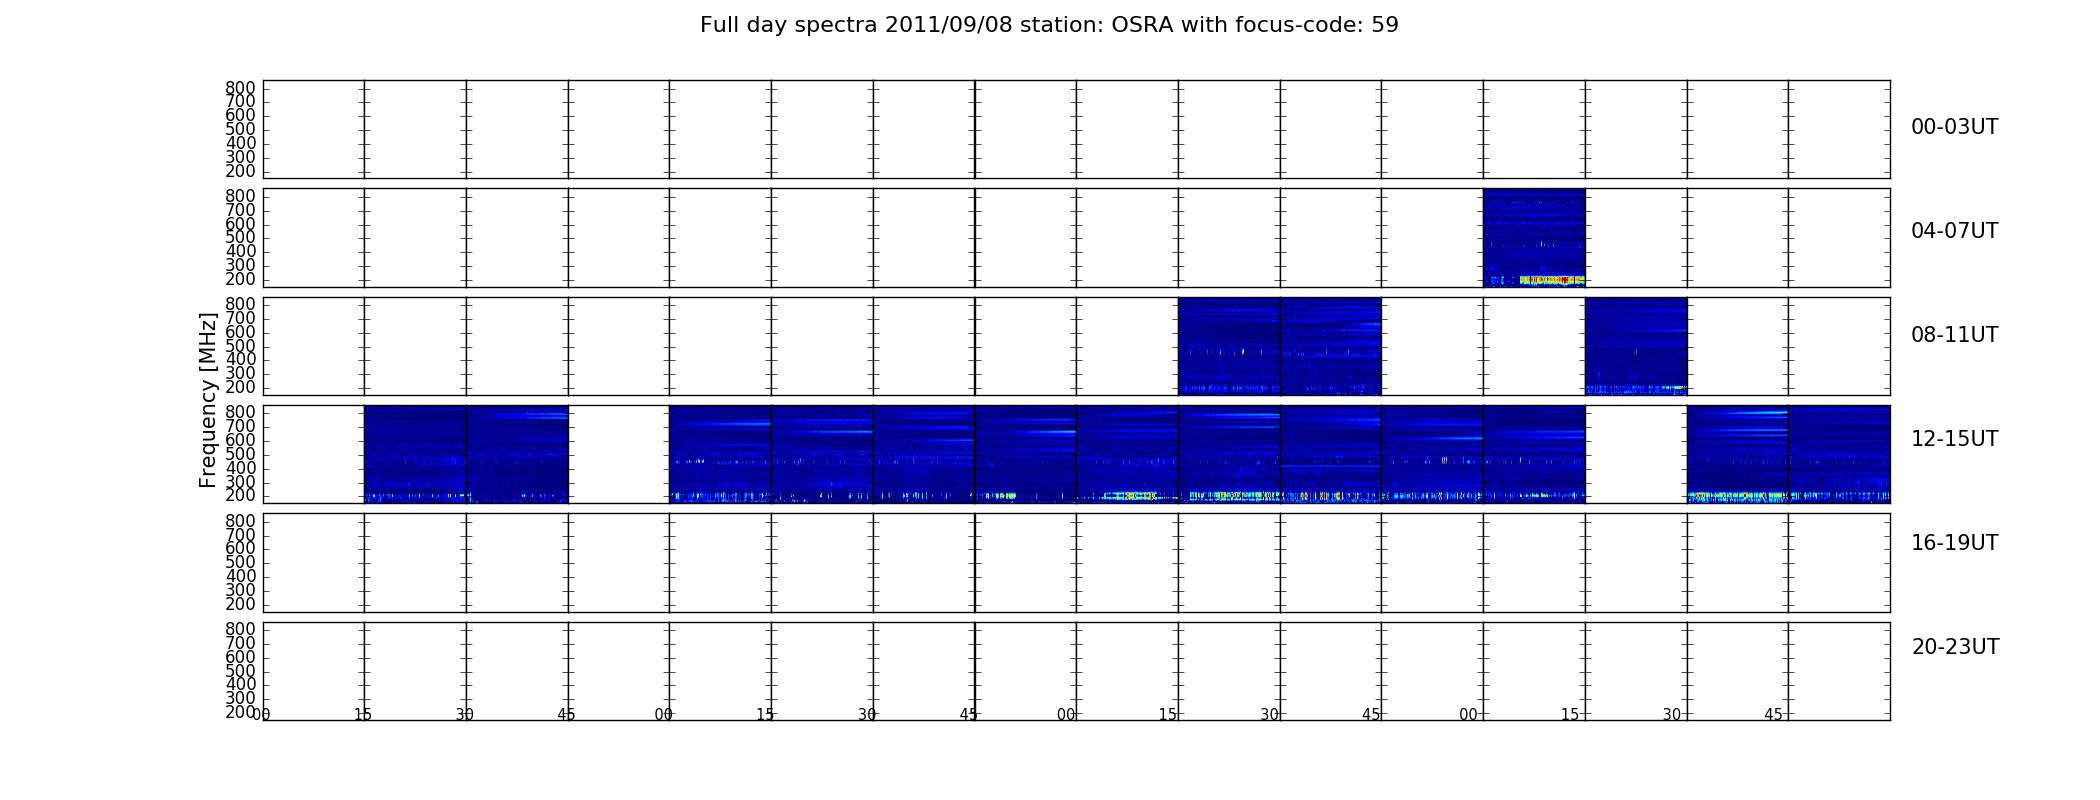Click the plot title 'Full day spectra 2011/09/08'
Screen dimensions: 2100x800
coord(855,25)
